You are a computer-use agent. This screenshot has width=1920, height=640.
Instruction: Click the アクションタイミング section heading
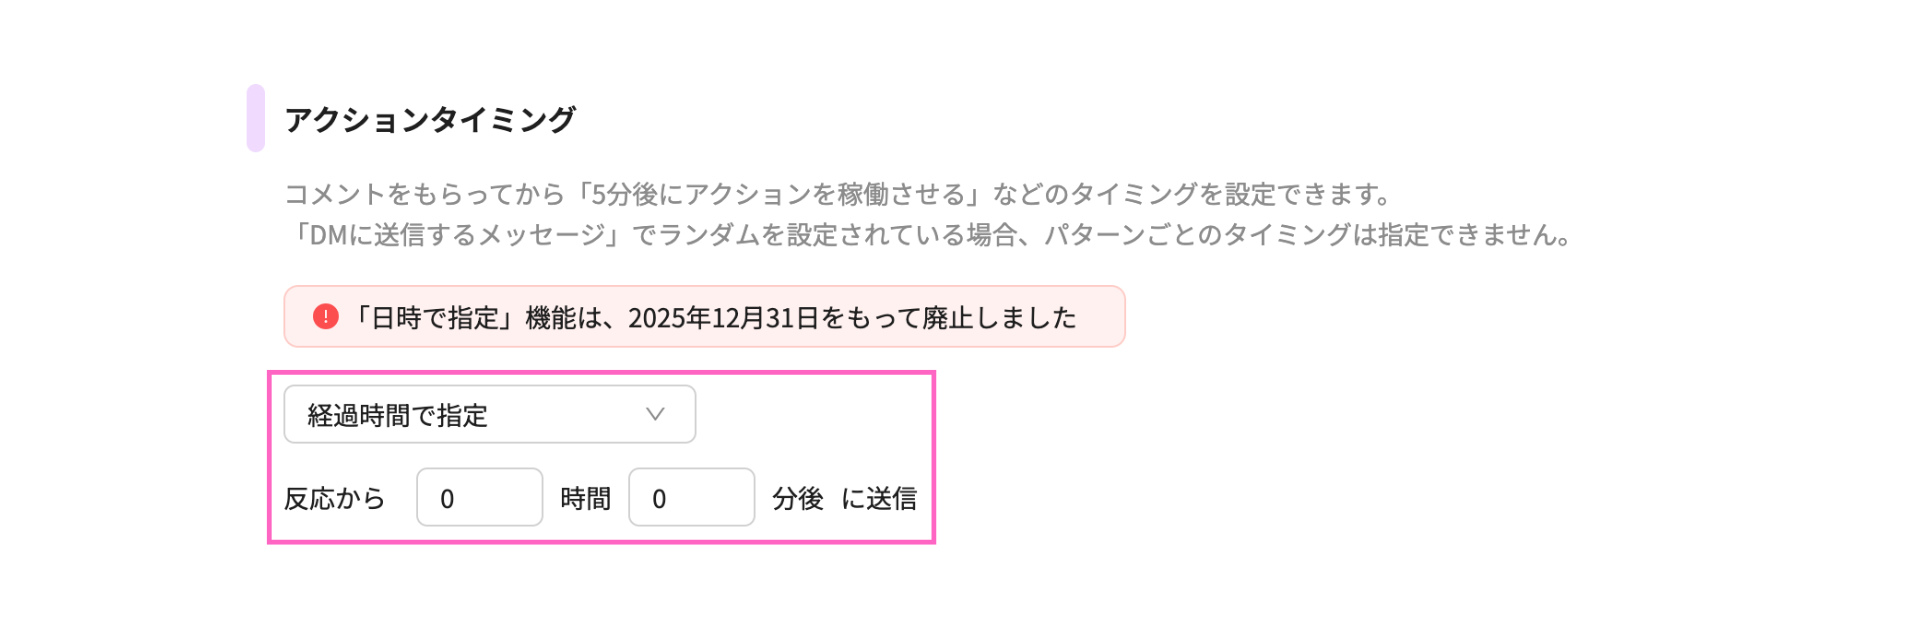click(x=430, y=119)
